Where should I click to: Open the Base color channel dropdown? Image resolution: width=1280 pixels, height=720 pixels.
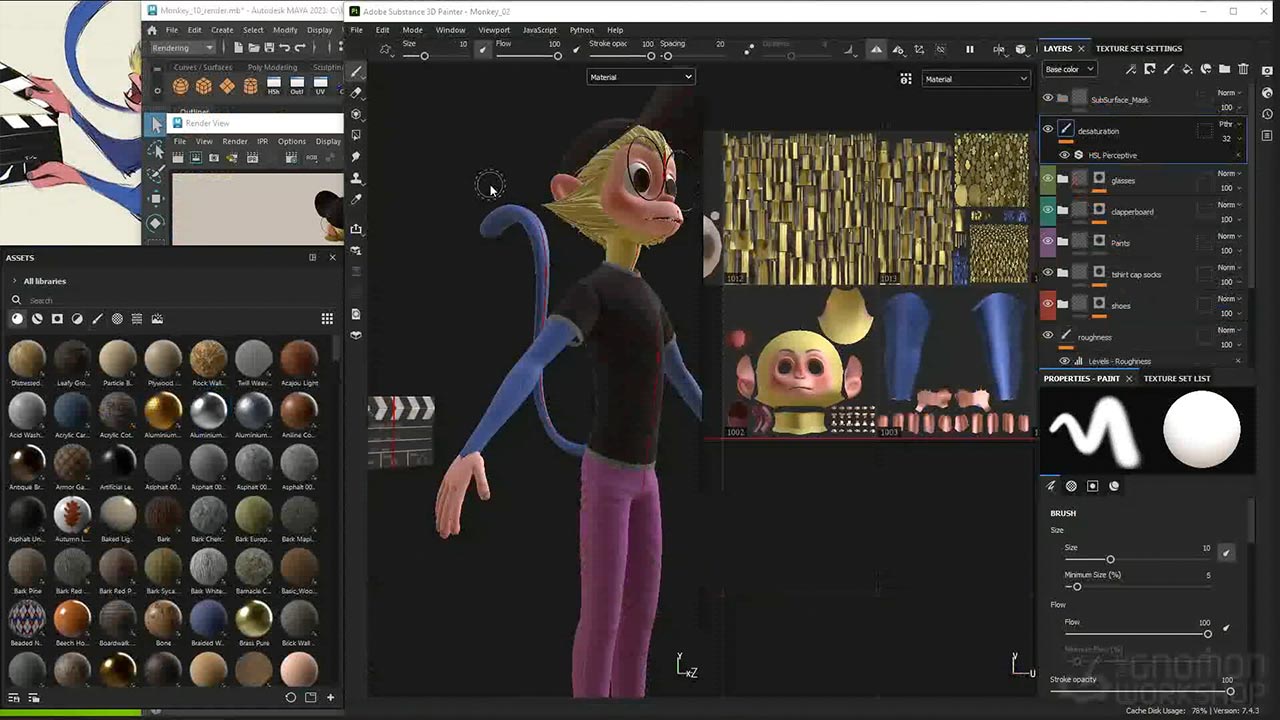pyautogui.click(x=1068, y=69)
